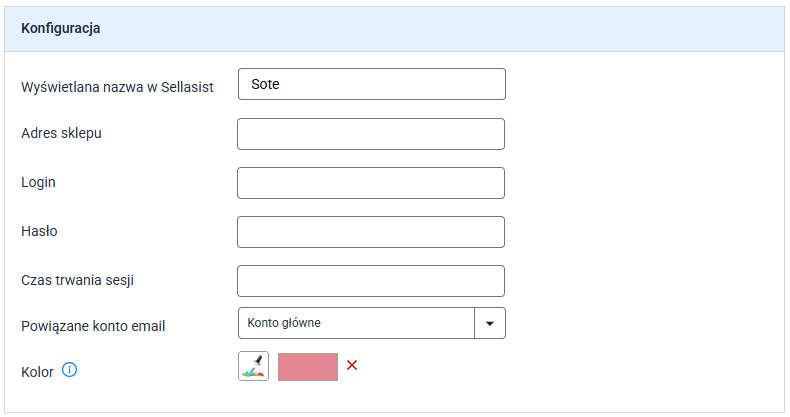790x417 pixels.
Task: Open the color picker paintbrush icon
Action: [254, 367]
